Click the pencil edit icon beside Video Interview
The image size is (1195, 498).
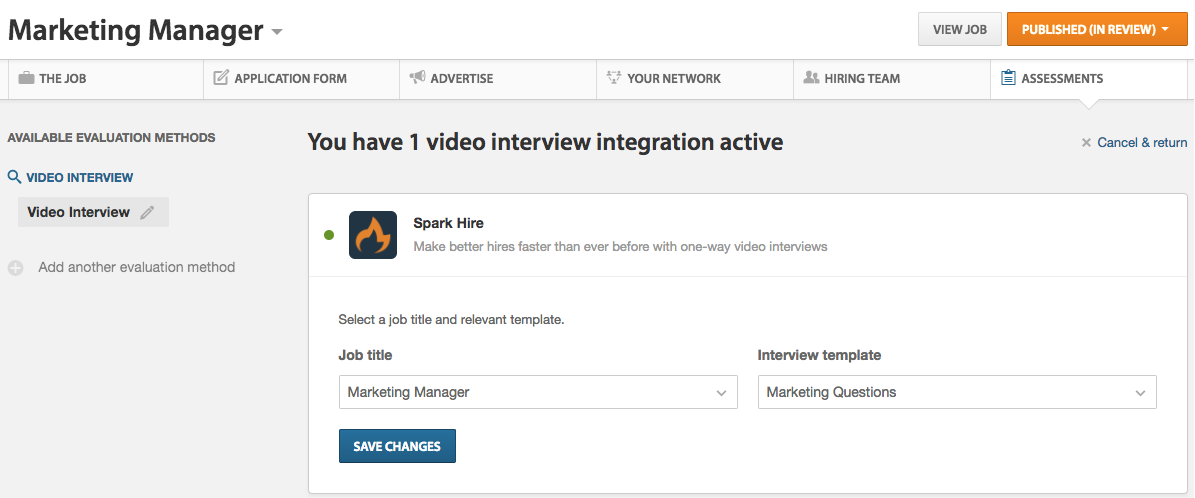tap(148, 212)
